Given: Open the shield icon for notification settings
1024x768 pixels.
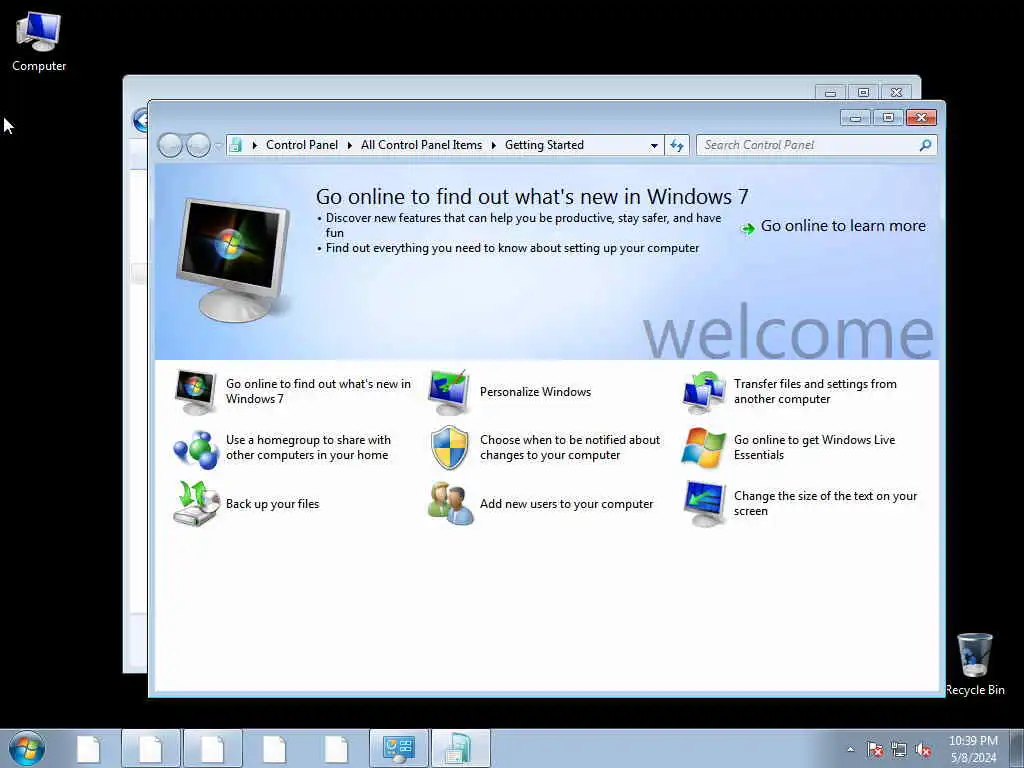Looking at the screenshot, I should (x=449, y=448).
